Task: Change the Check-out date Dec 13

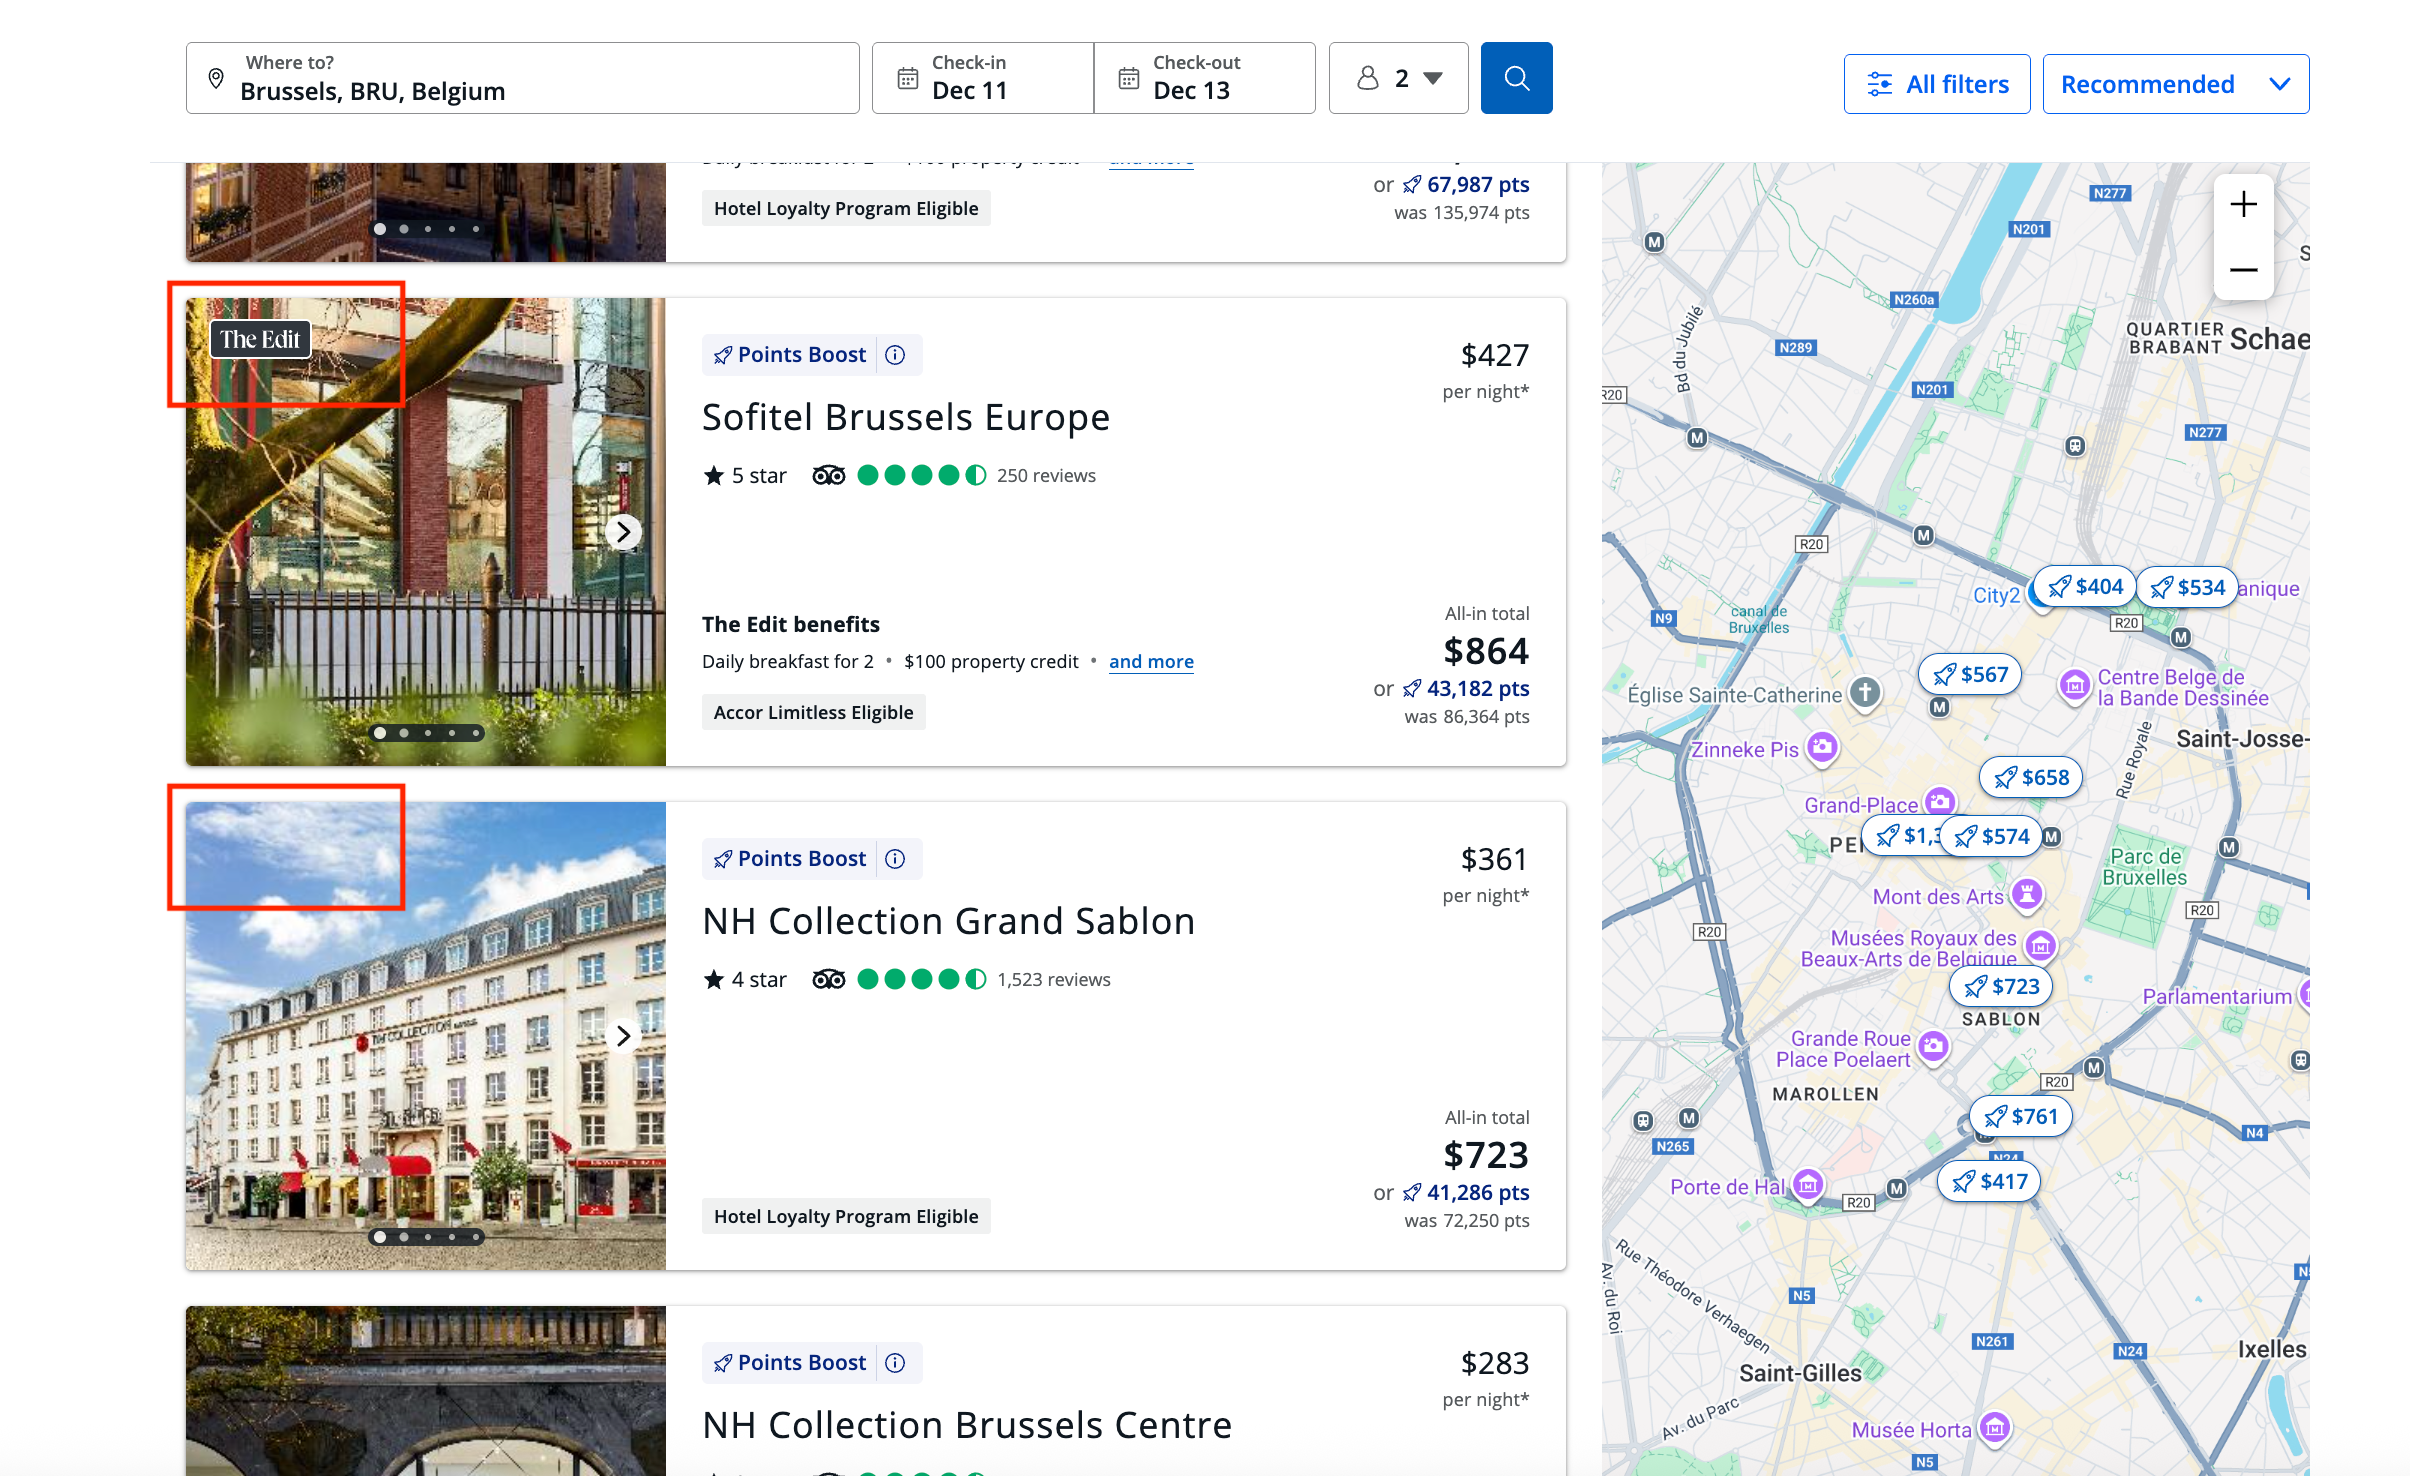Action: (x=1204, y=78)
